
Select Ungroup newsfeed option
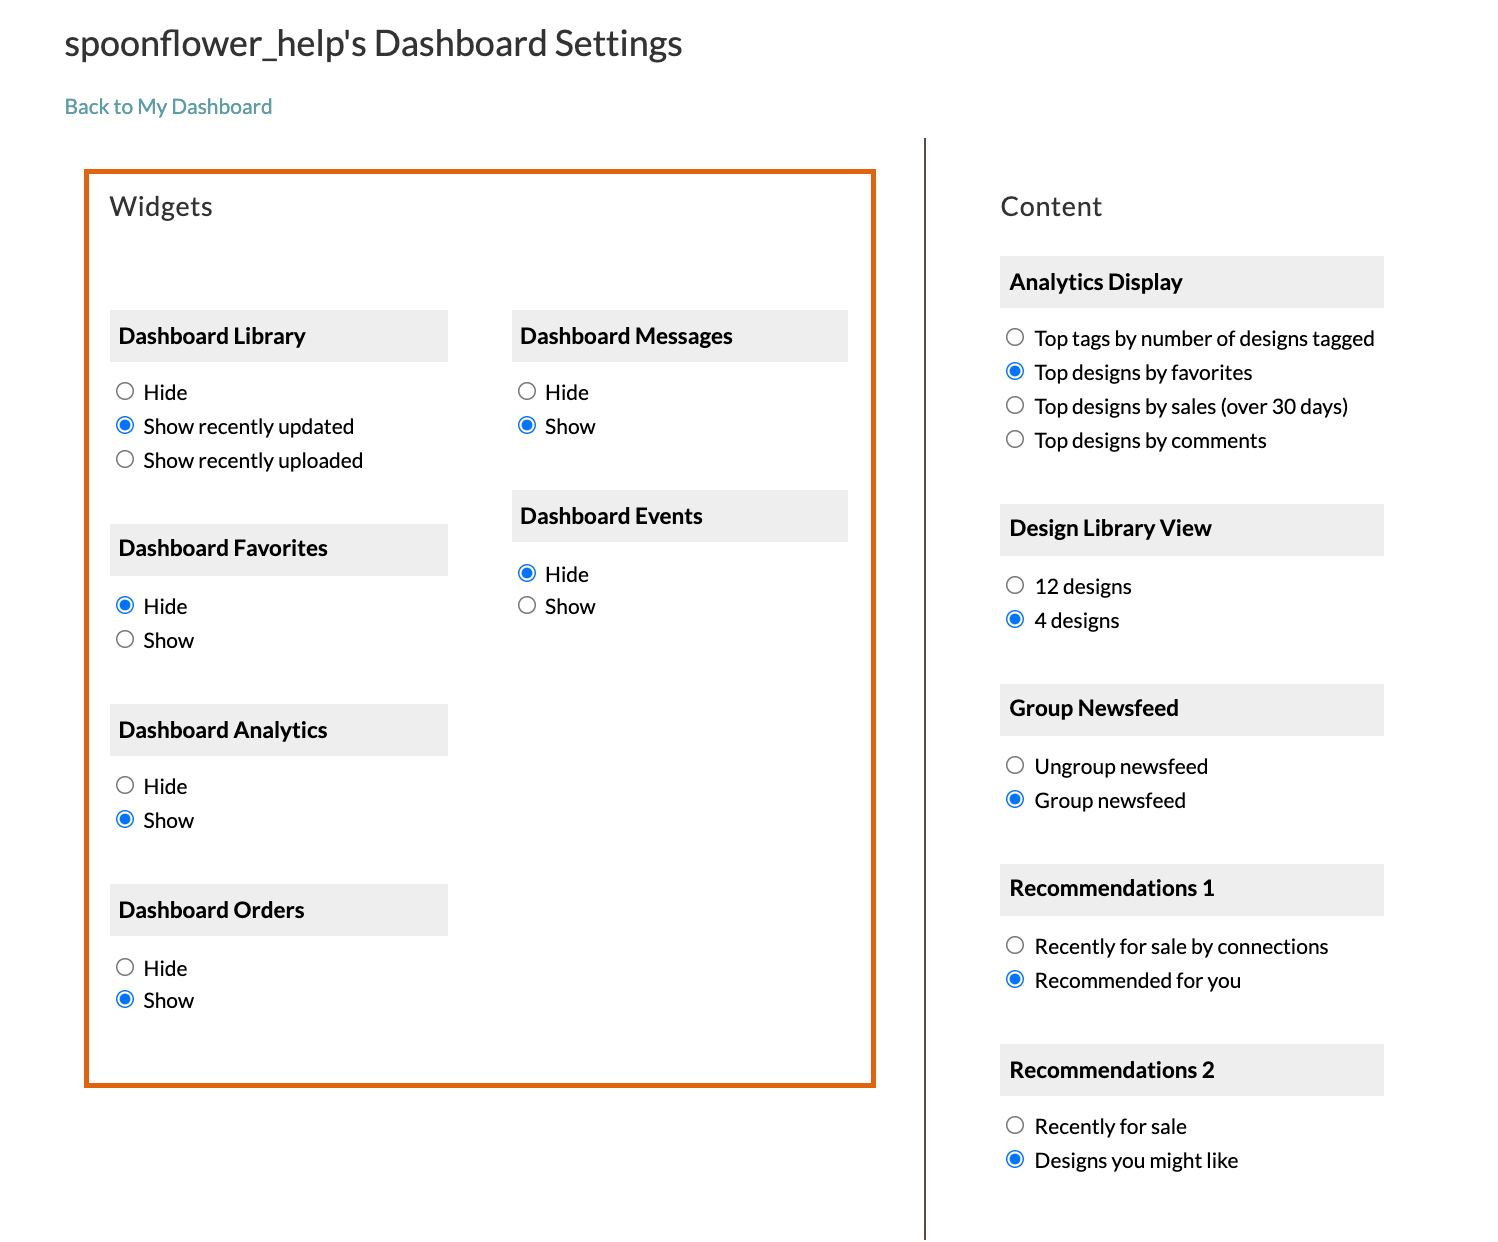1015,765
